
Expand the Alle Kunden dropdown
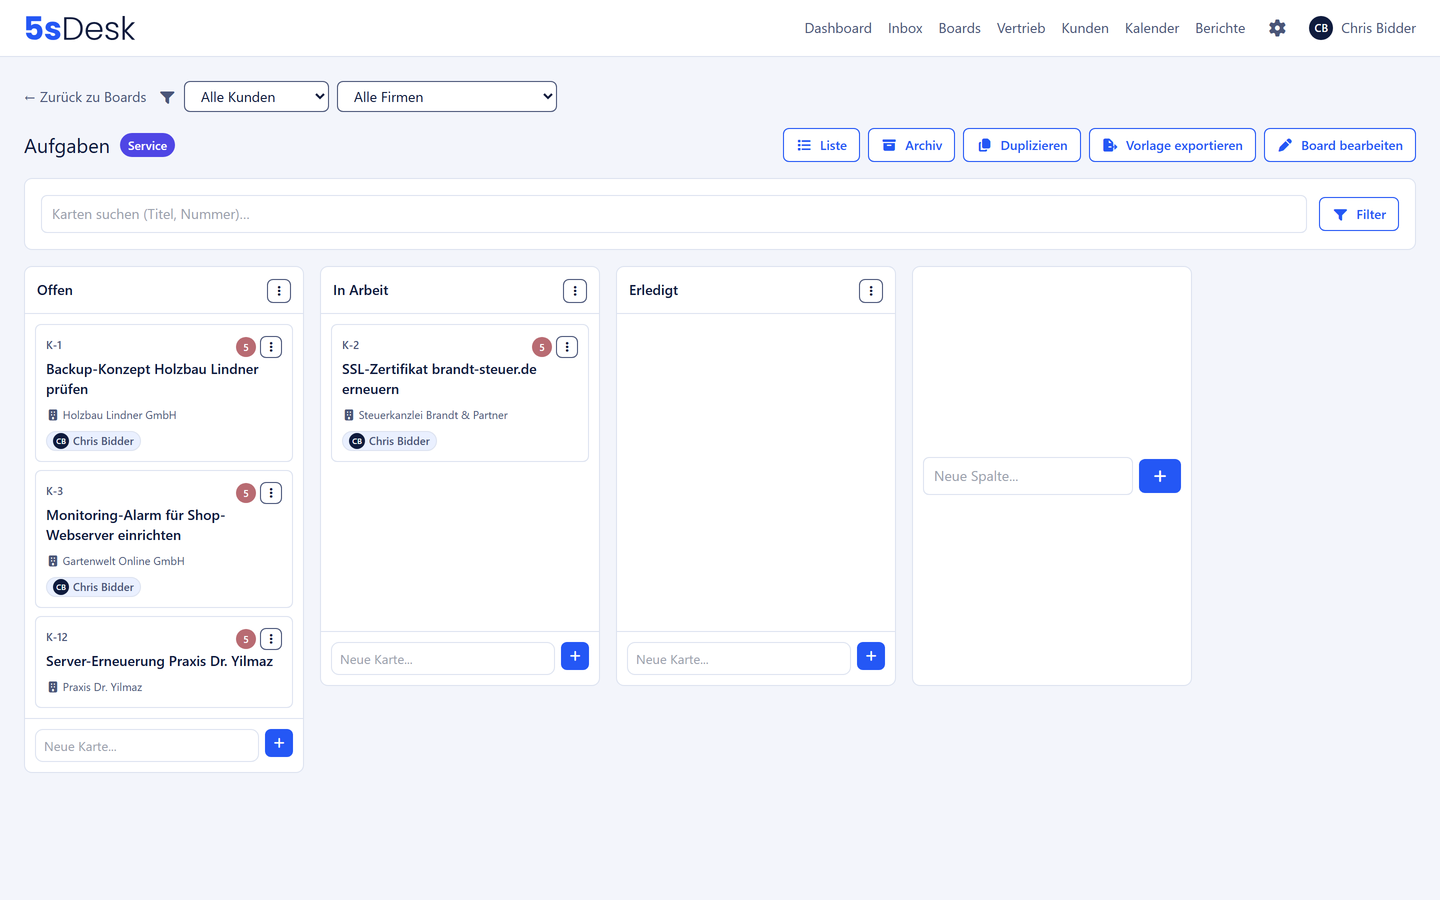pyautogui.click(x=257, y=97)
